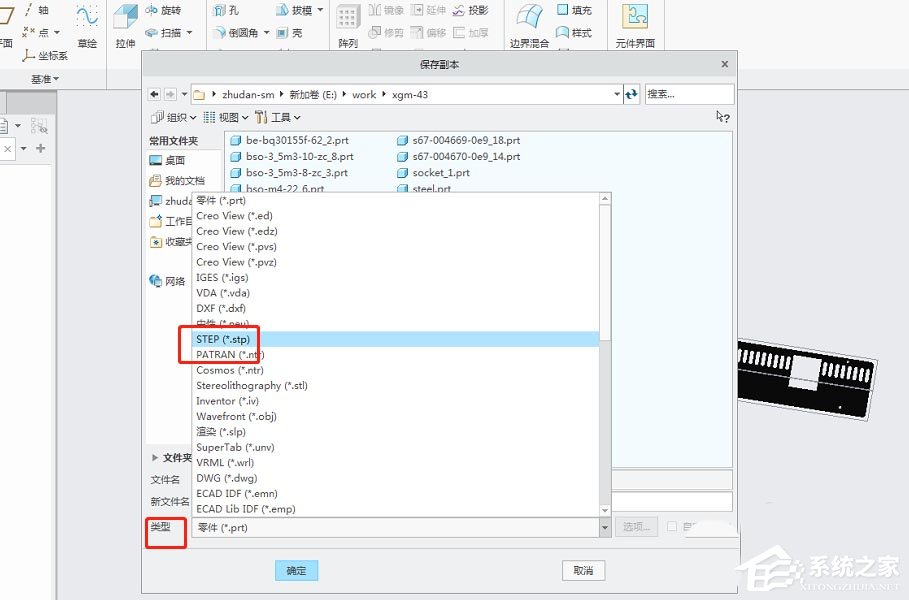The width and height of the screenshot is (909, 600).
Task: Expand the 拔模 tool dropdown arrow
Action: pyautogui.click(x=320, y=10)
